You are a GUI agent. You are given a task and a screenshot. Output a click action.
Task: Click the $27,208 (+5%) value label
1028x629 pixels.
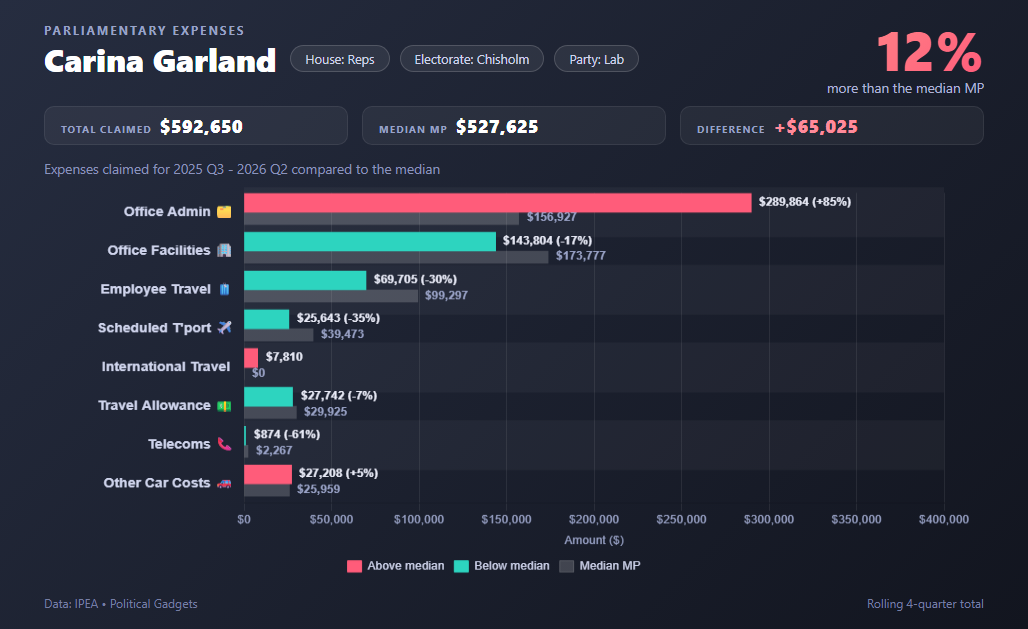tap(338, 473)
